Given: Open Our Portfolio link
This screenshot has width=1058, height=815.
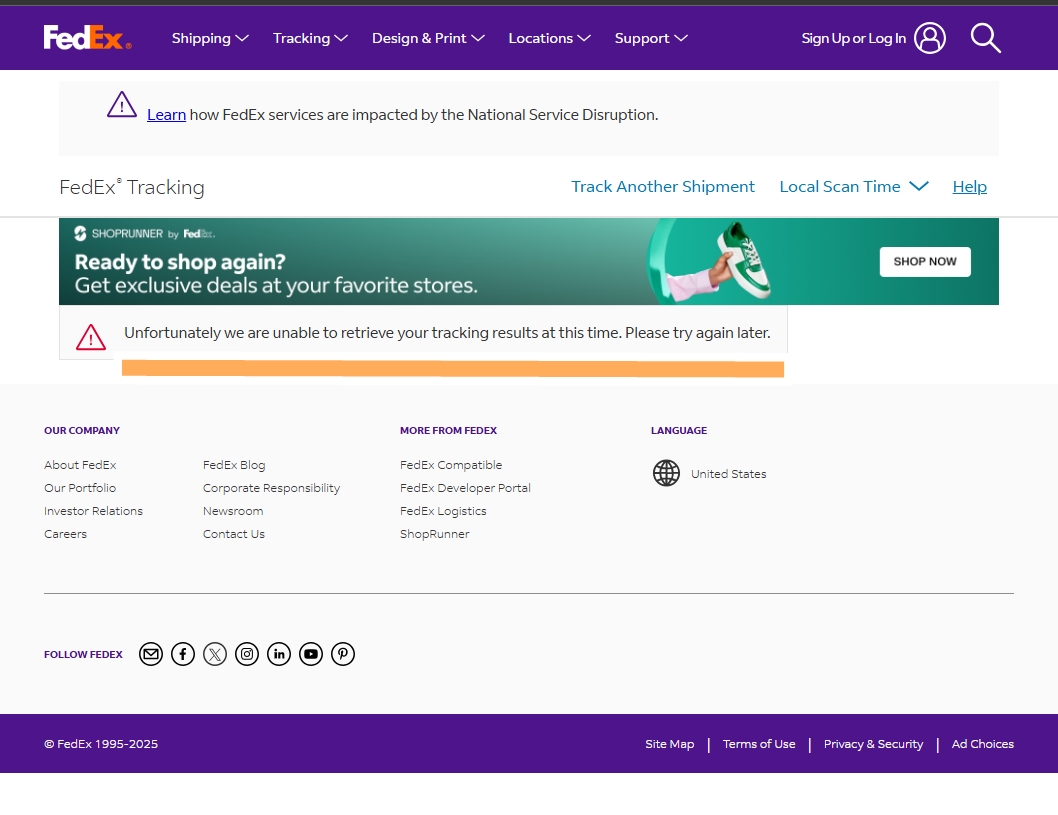Looking at the screenshot, I should [80, 488].
